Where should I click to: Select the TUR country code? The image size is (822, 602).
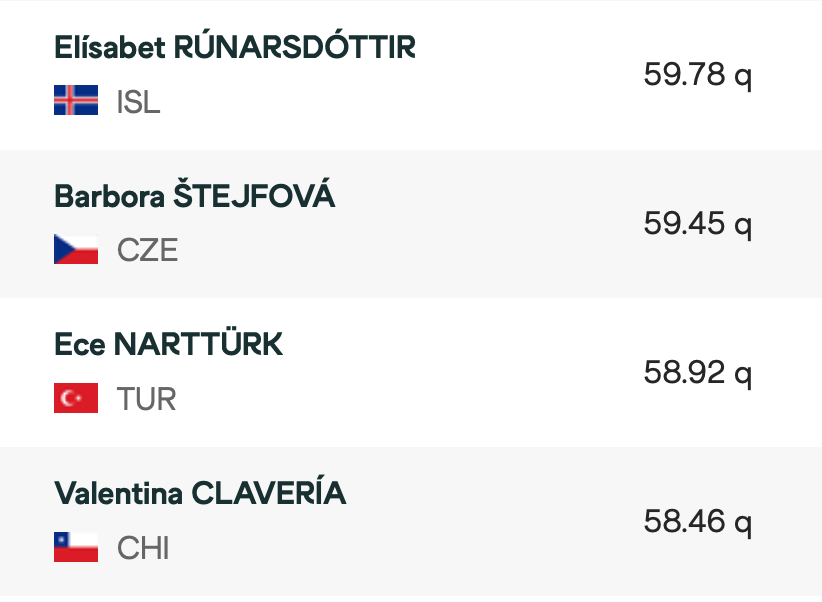click(x=146, y=399)
